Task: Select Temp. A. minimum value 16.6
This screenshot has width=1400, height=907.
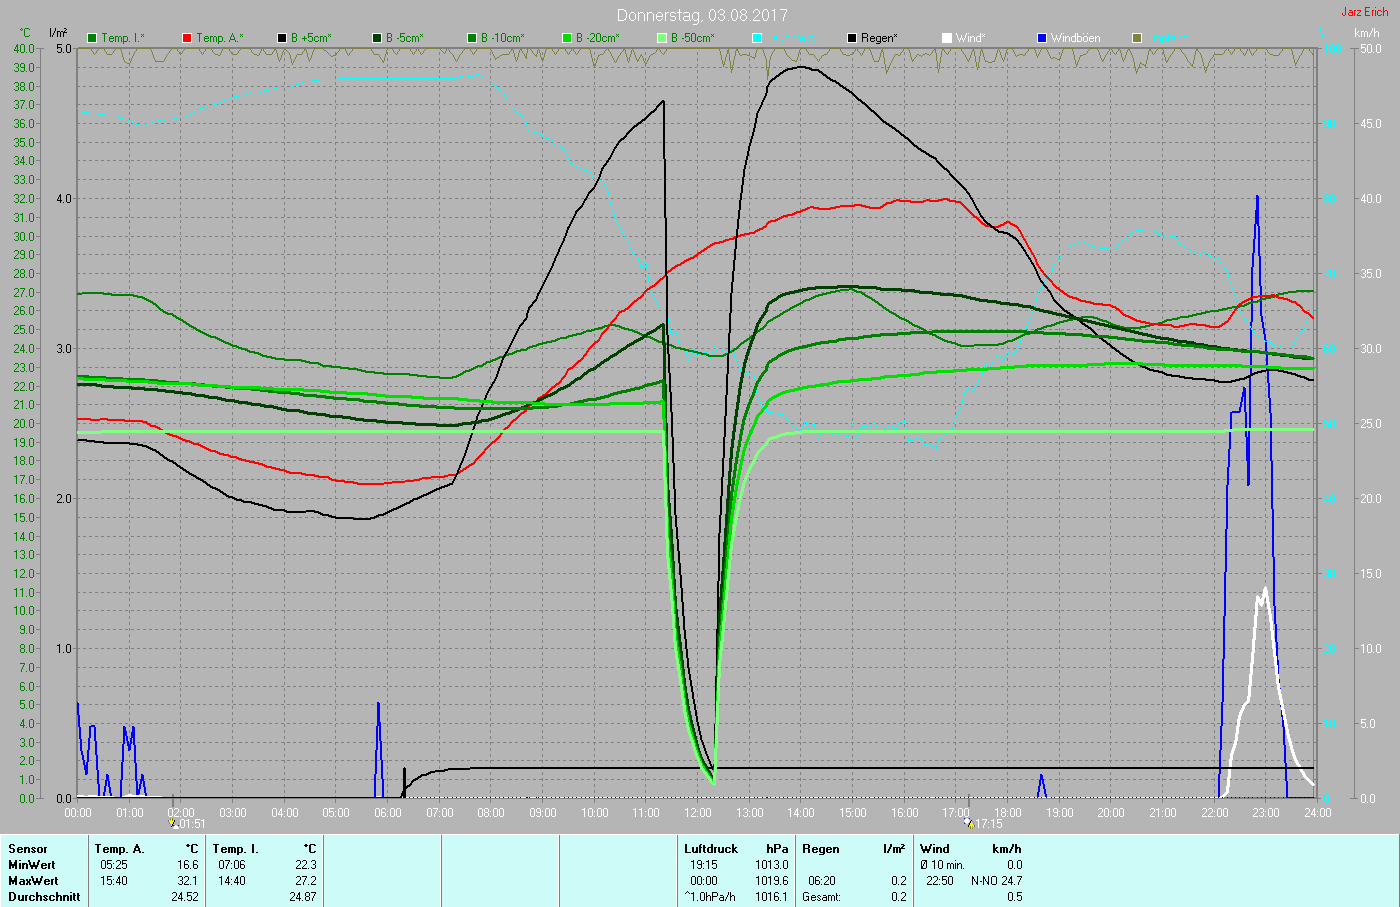Action: pyautogui.click(x=188, y=865)
